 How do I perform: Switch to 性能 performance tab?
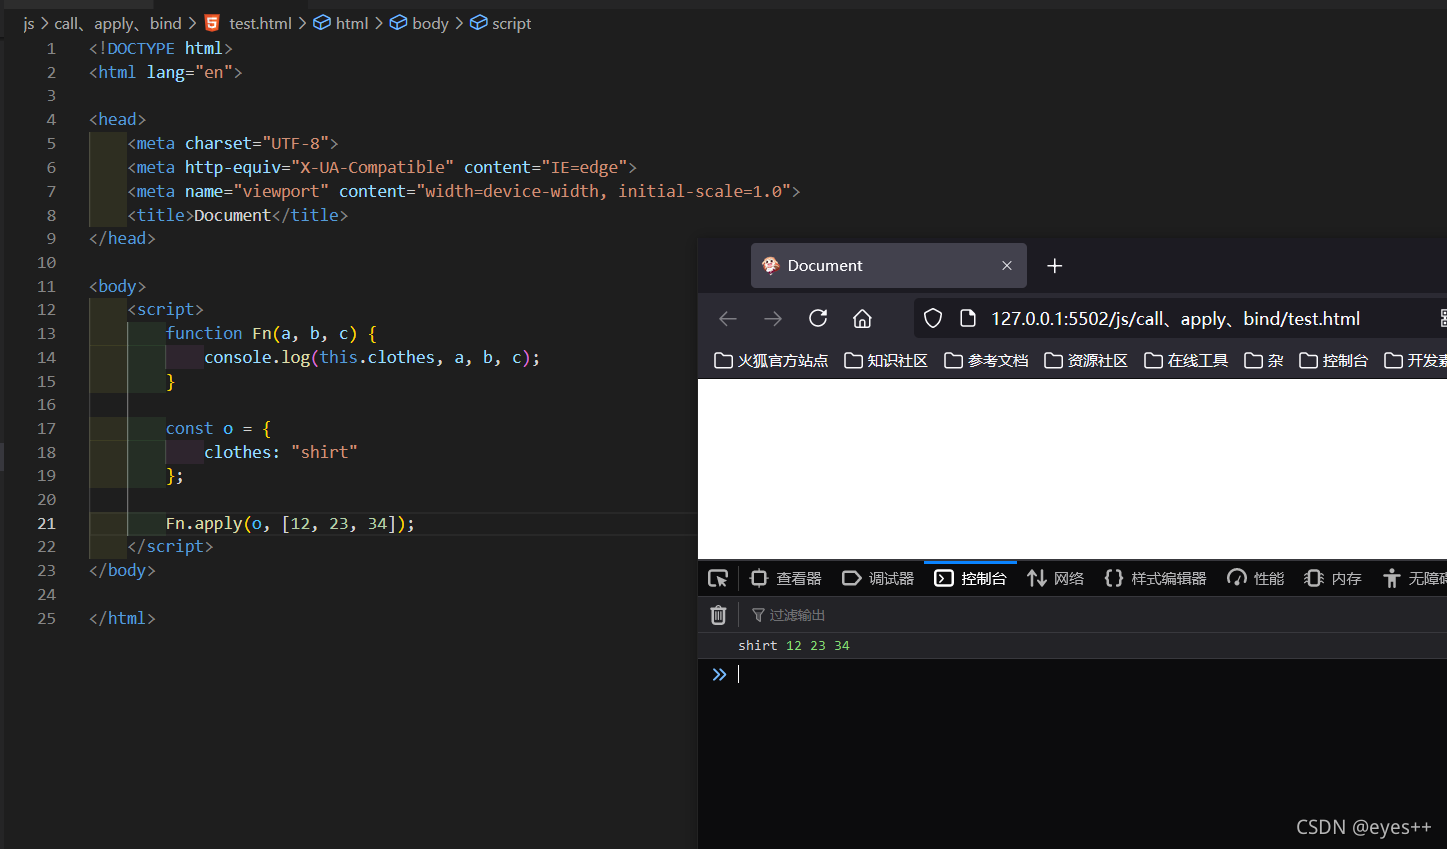[1255, 578]
